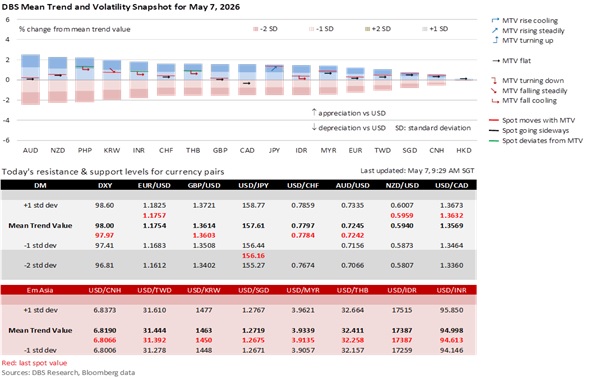
Task: Click the DXY mean trend value 98.00
Action: pos(105,226)
